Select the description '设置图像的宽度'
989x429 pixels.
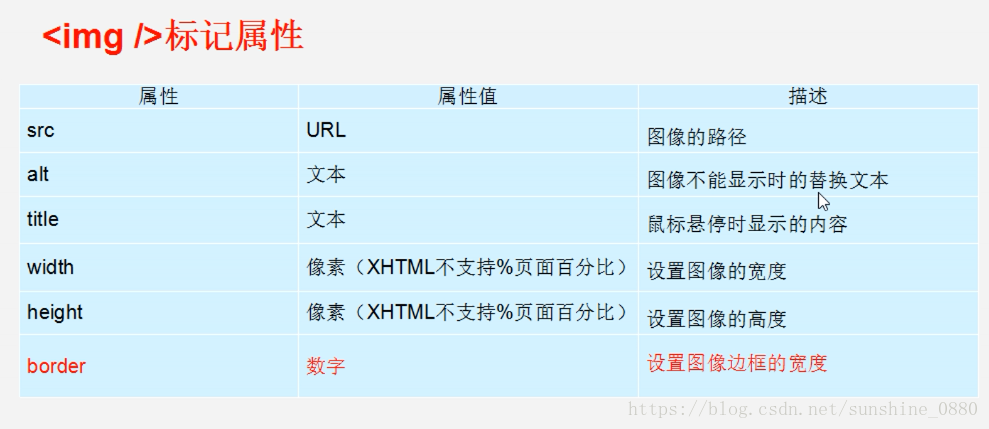point(717,272)
